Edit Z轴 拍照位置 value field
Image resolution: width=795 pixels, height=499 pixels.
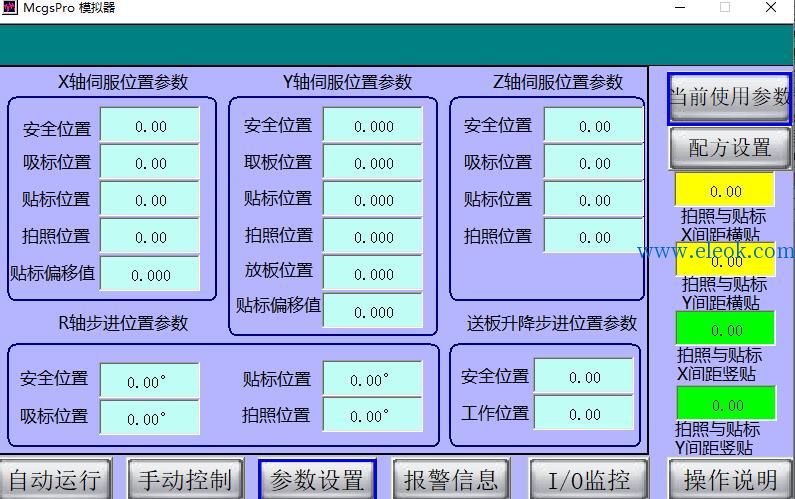(594, 236)
